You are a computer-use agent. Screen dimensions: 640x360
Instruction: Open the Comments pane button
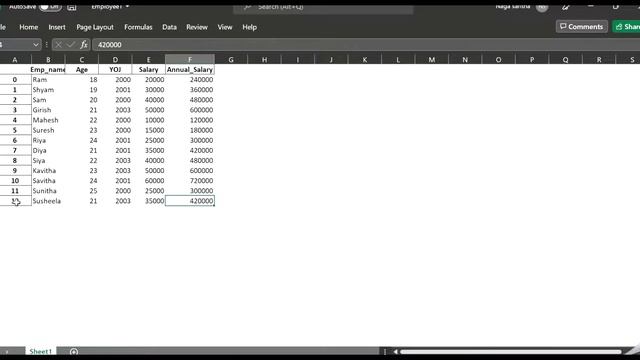pos(582,27)
